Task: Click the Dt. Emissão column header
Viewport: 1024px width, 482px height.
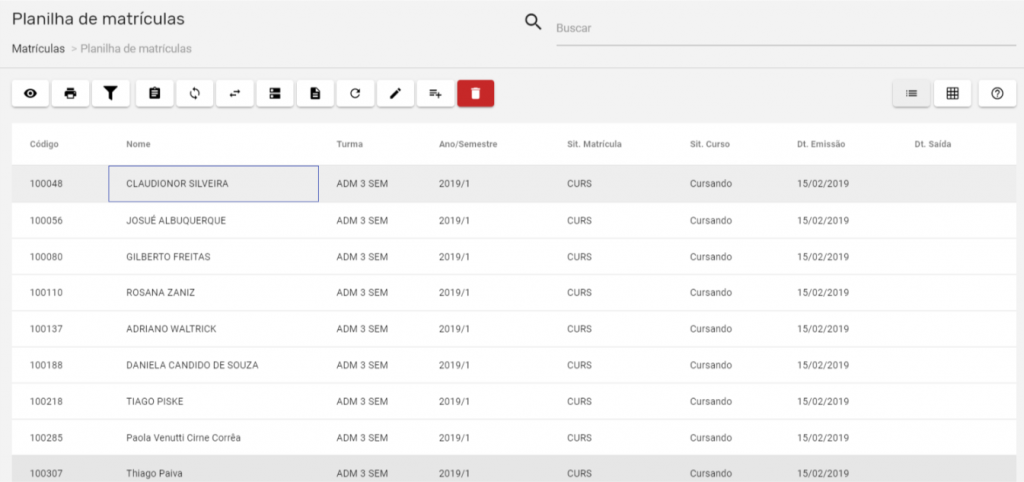Action: 821,144
